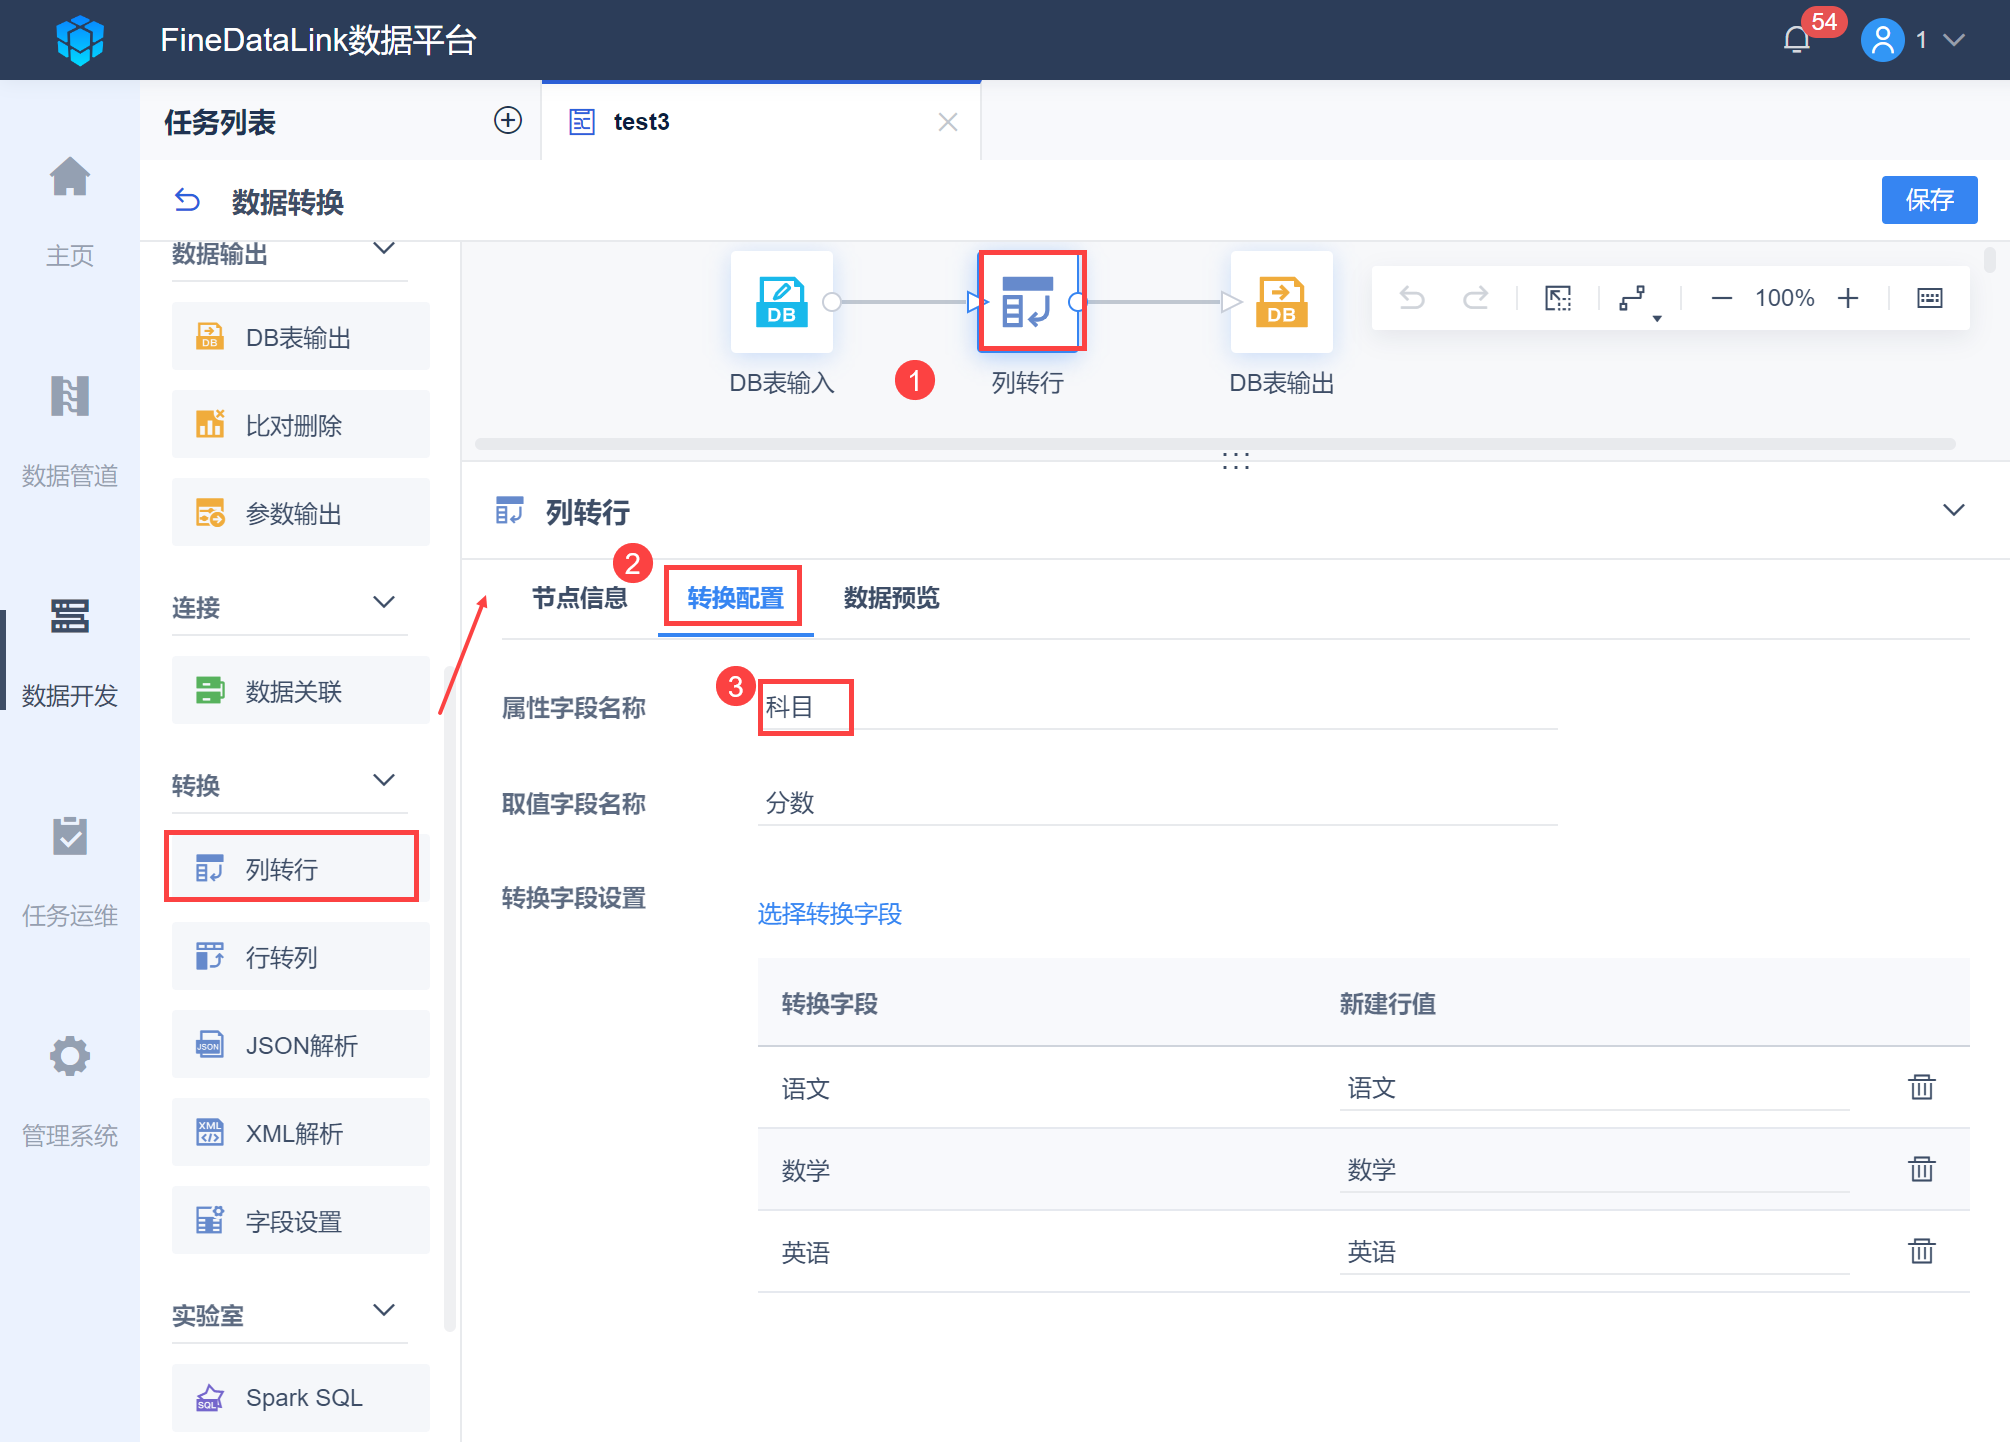Click the 选择转换字段 link

829,913
